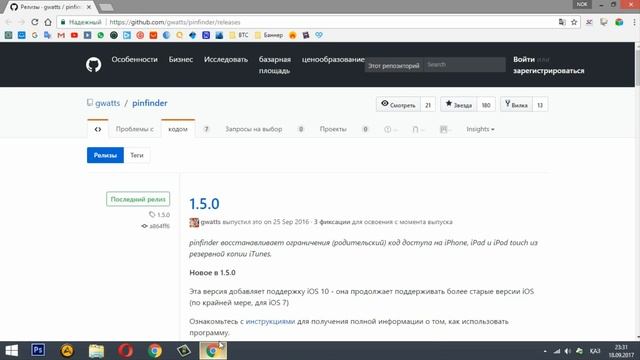Open the Code tab angle-brackets icon

pyautogui.click(x=98, y=129)
